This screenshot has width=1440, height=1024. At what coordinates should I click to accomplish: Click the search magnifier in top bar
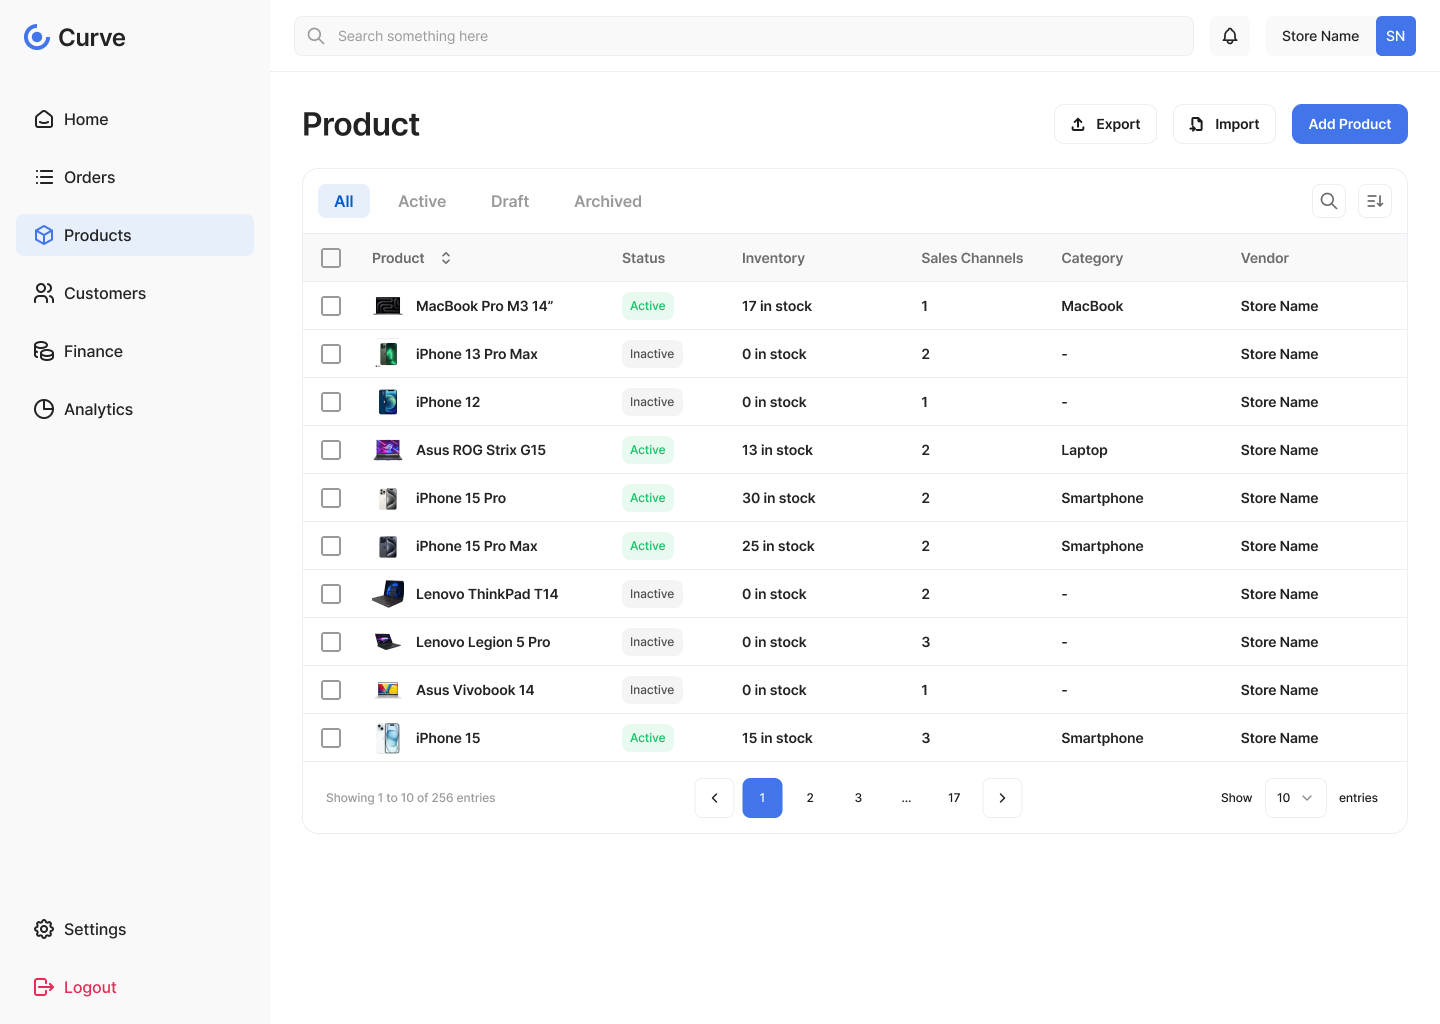pos(316,36)
